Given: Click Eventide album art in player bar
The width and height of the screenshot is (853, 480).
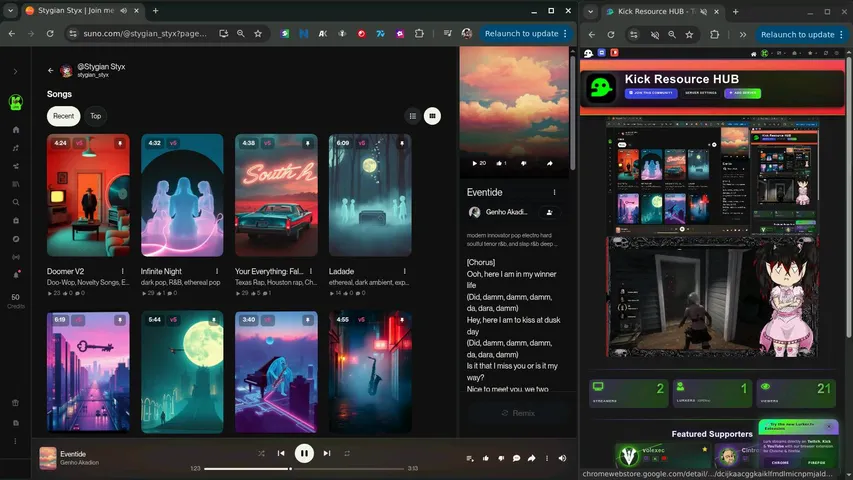Looking at the screenshot, I should pyautogui.click(x=48, y=458).
